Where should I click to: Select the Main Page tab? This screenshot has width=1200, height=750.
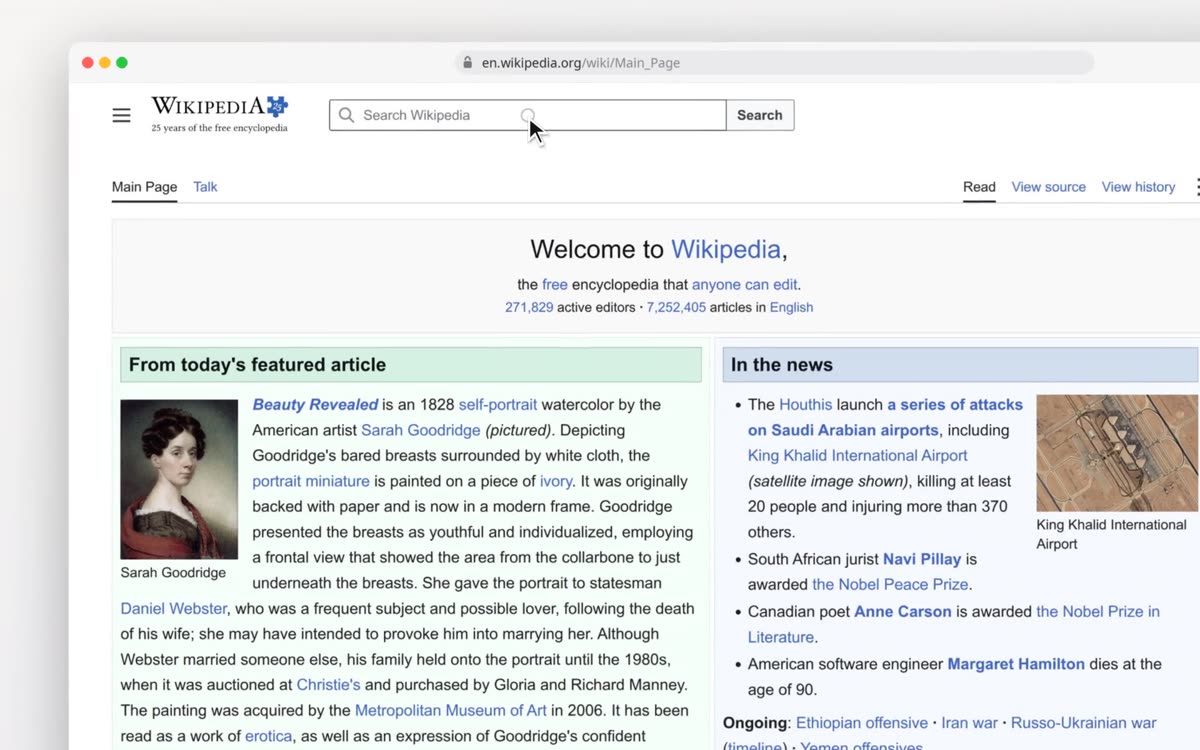pyautogui.click(x=144, y=187)
